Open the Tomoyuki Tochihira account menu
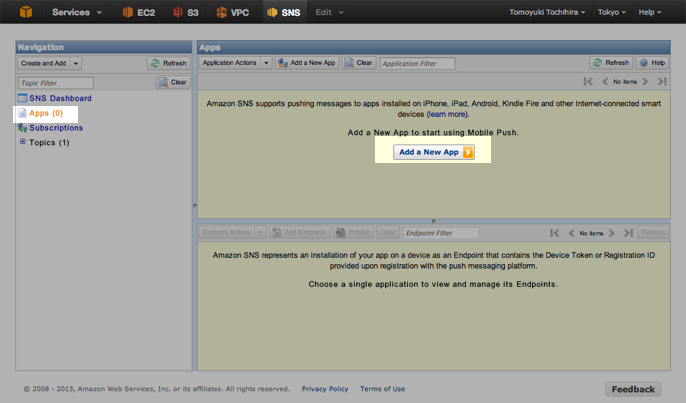 (x=547, y=12)
